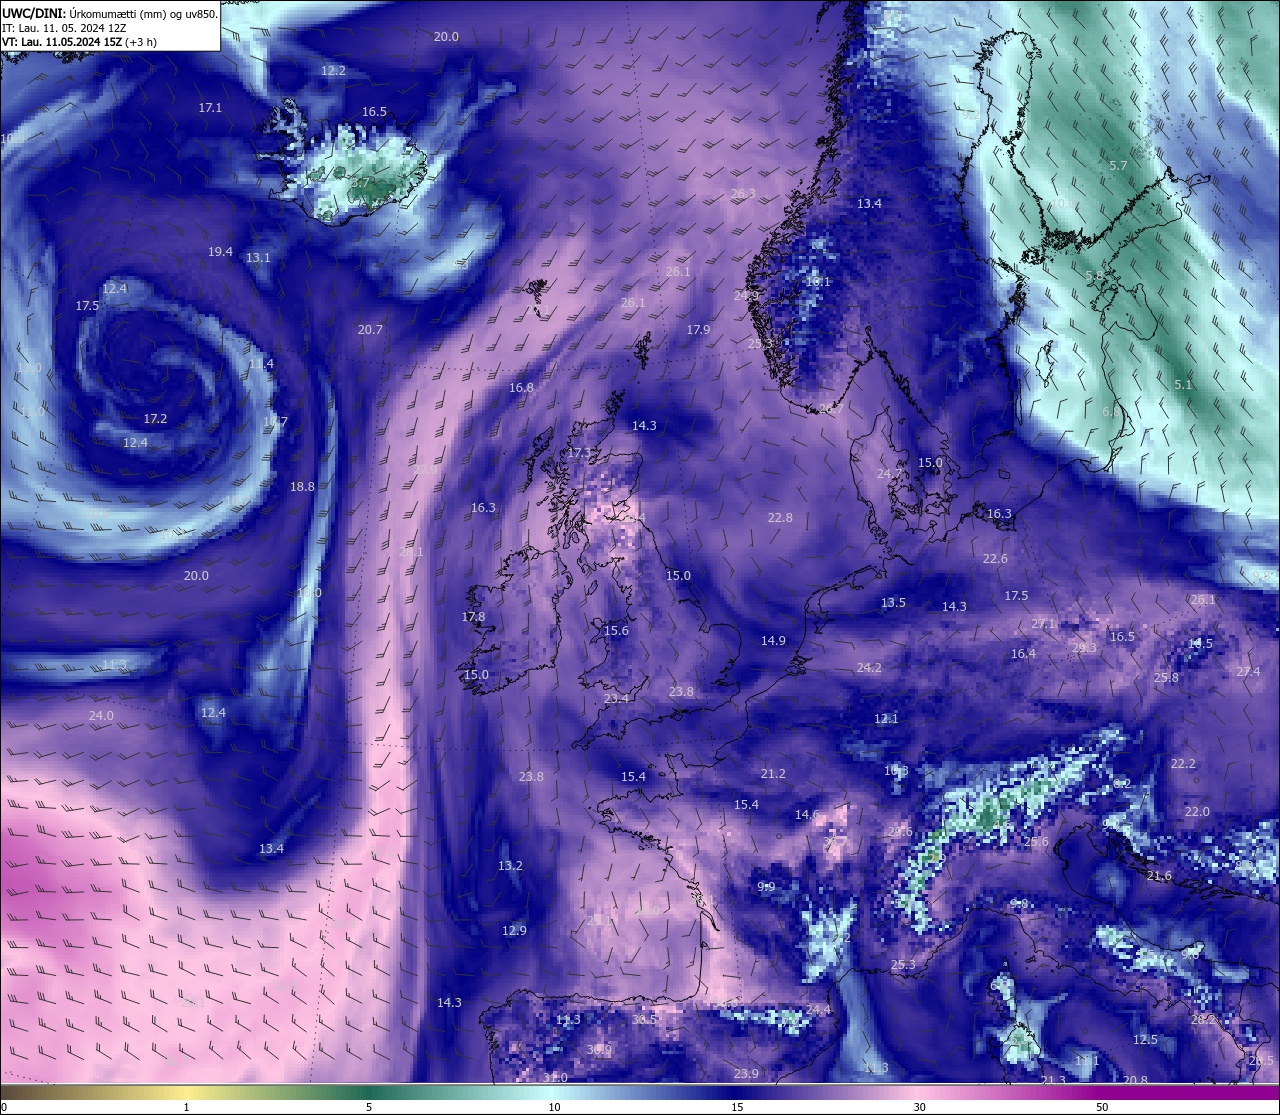
Task: Select the 5.7 value over Finland
Action: [x=1118, y=165]
